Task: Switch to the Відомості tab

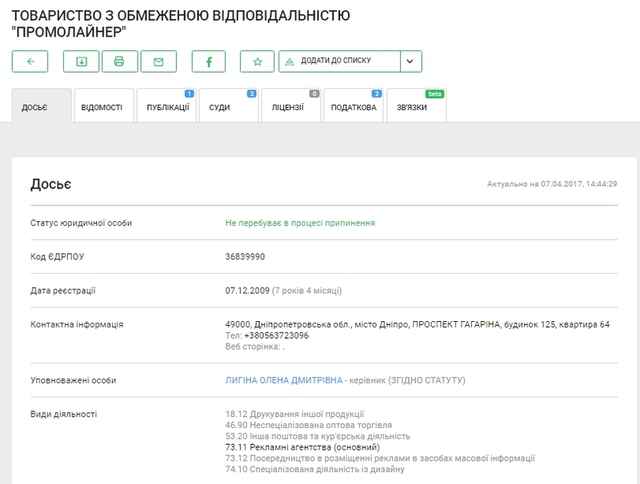Action: coord(102,108)
